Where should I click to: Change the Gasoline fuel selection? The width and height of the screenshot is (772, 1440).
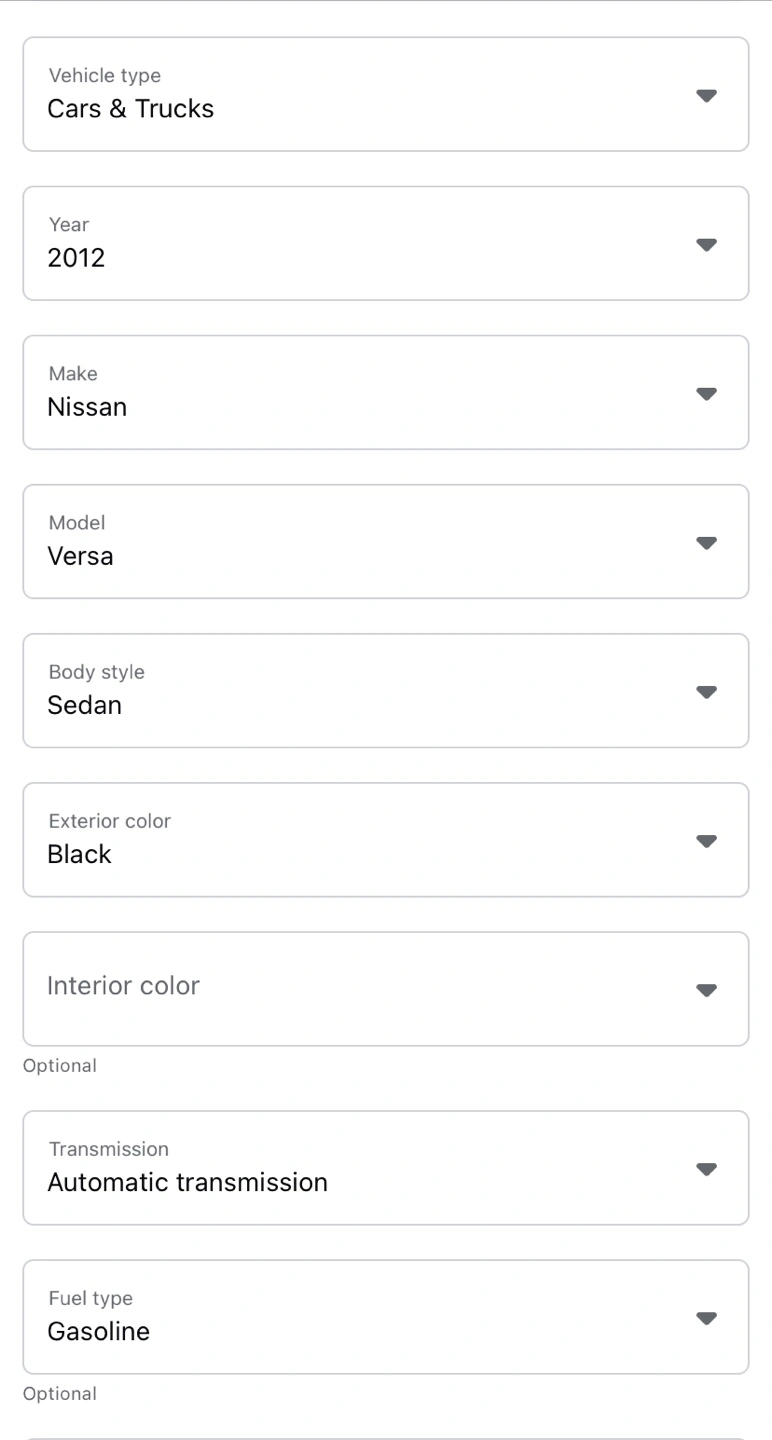[99, 1331]
